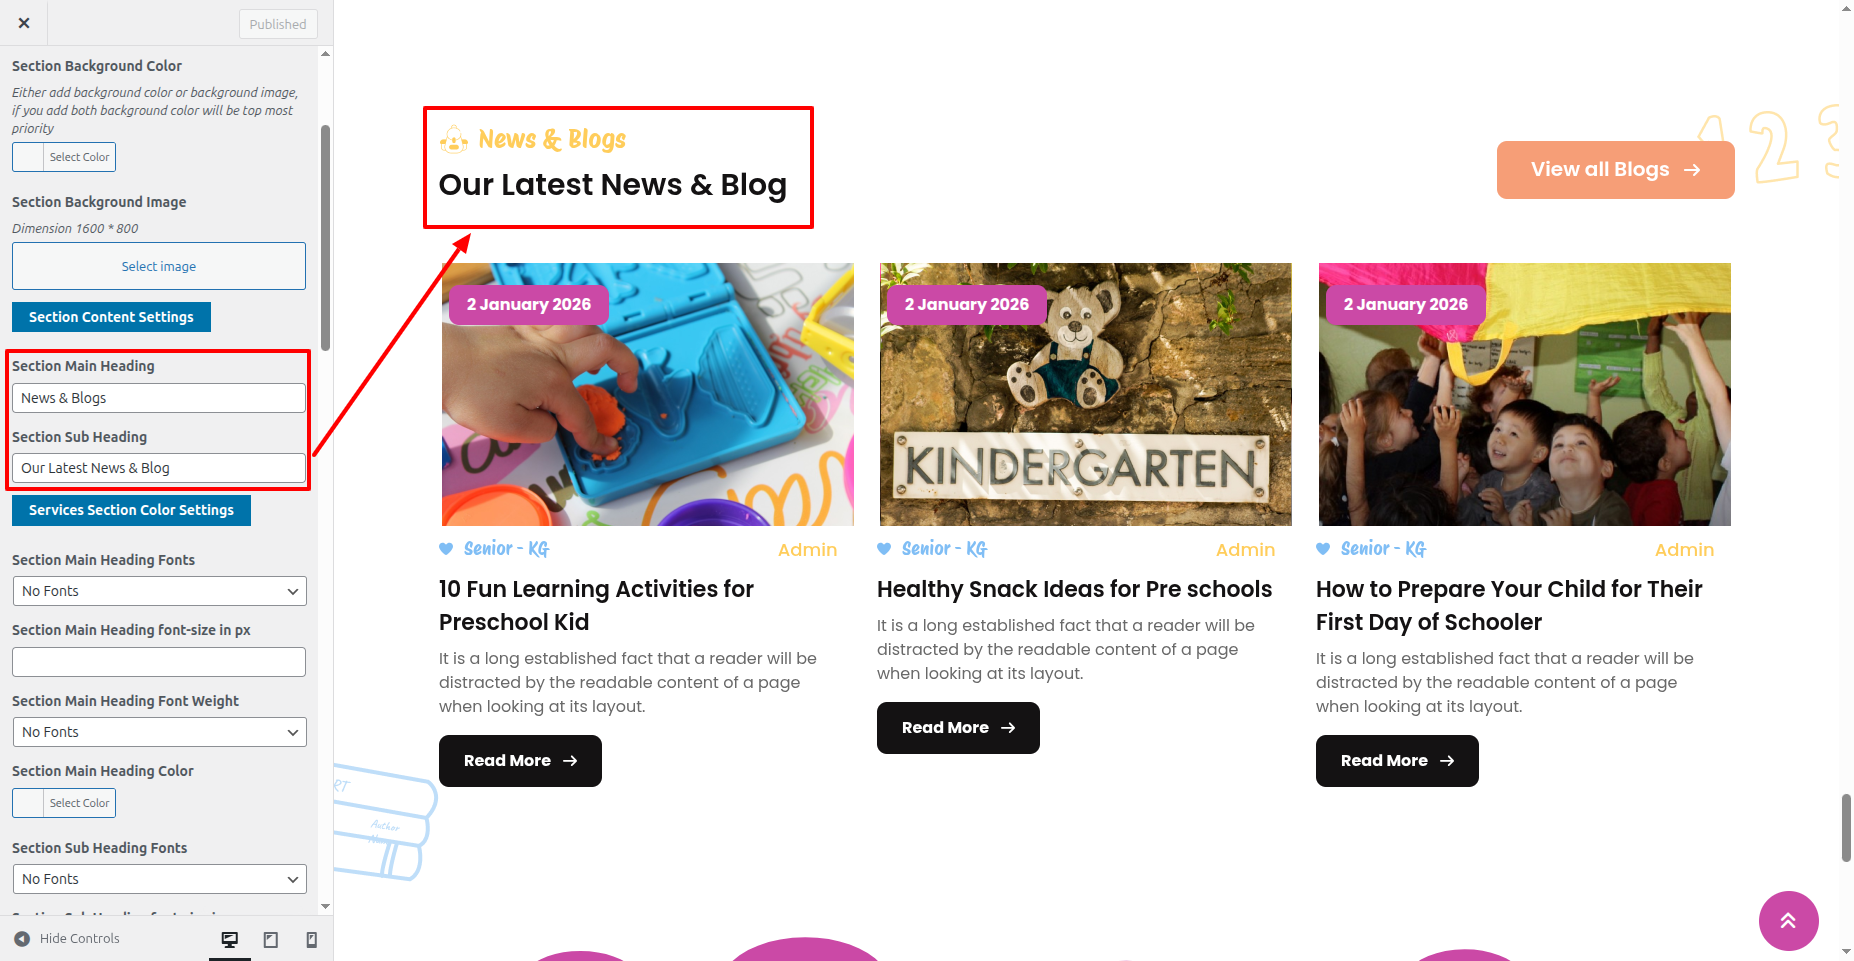Click the Select image button
1854x961 pixels.
pyautogui.click(x=159, y=266)
